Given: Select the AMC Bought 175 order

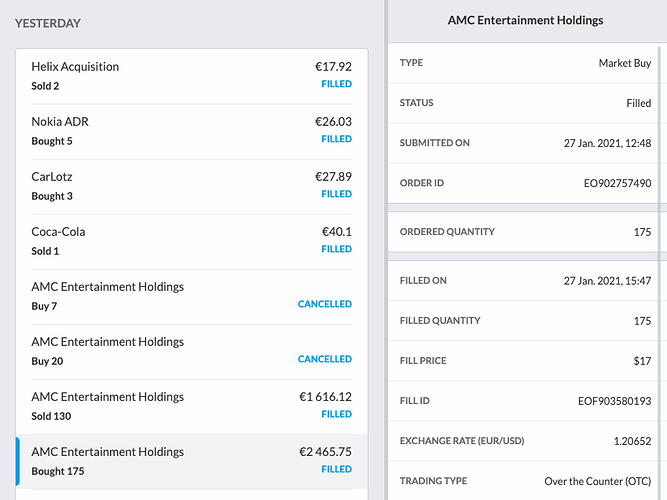Looking at the screenshot, I should 191,462.
